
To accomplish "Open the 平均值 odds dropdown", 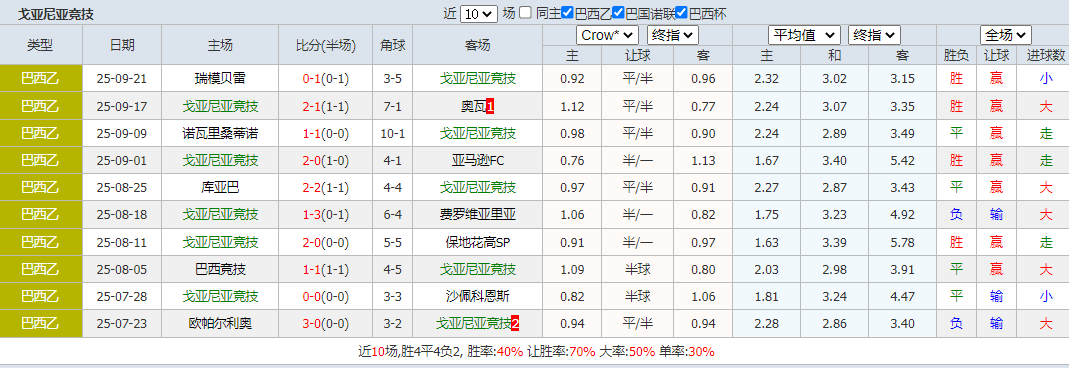I will (804, 35).
